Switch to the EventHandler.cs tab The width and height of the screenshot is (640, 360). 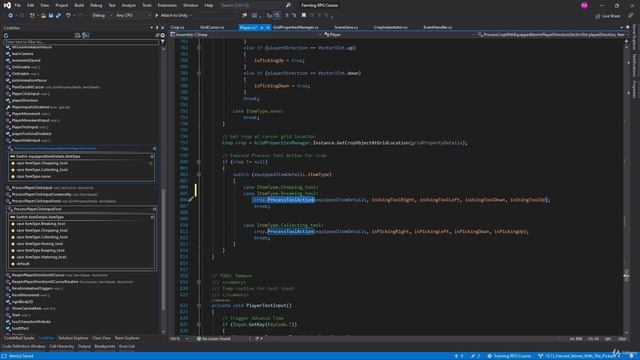438,27
